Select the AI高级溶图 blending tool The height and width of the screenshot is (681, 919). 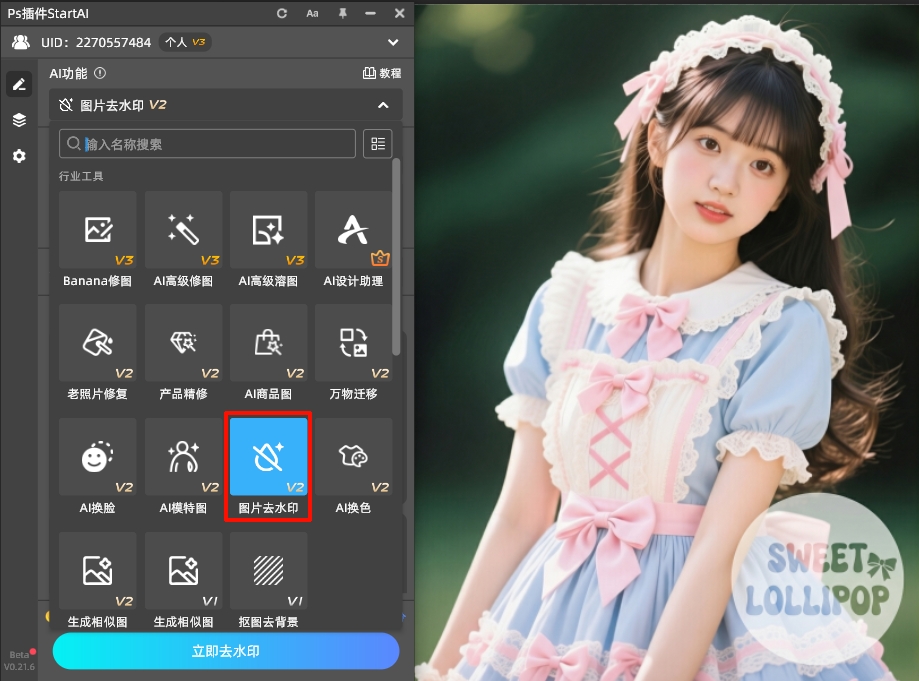click(x=268, y=240)
